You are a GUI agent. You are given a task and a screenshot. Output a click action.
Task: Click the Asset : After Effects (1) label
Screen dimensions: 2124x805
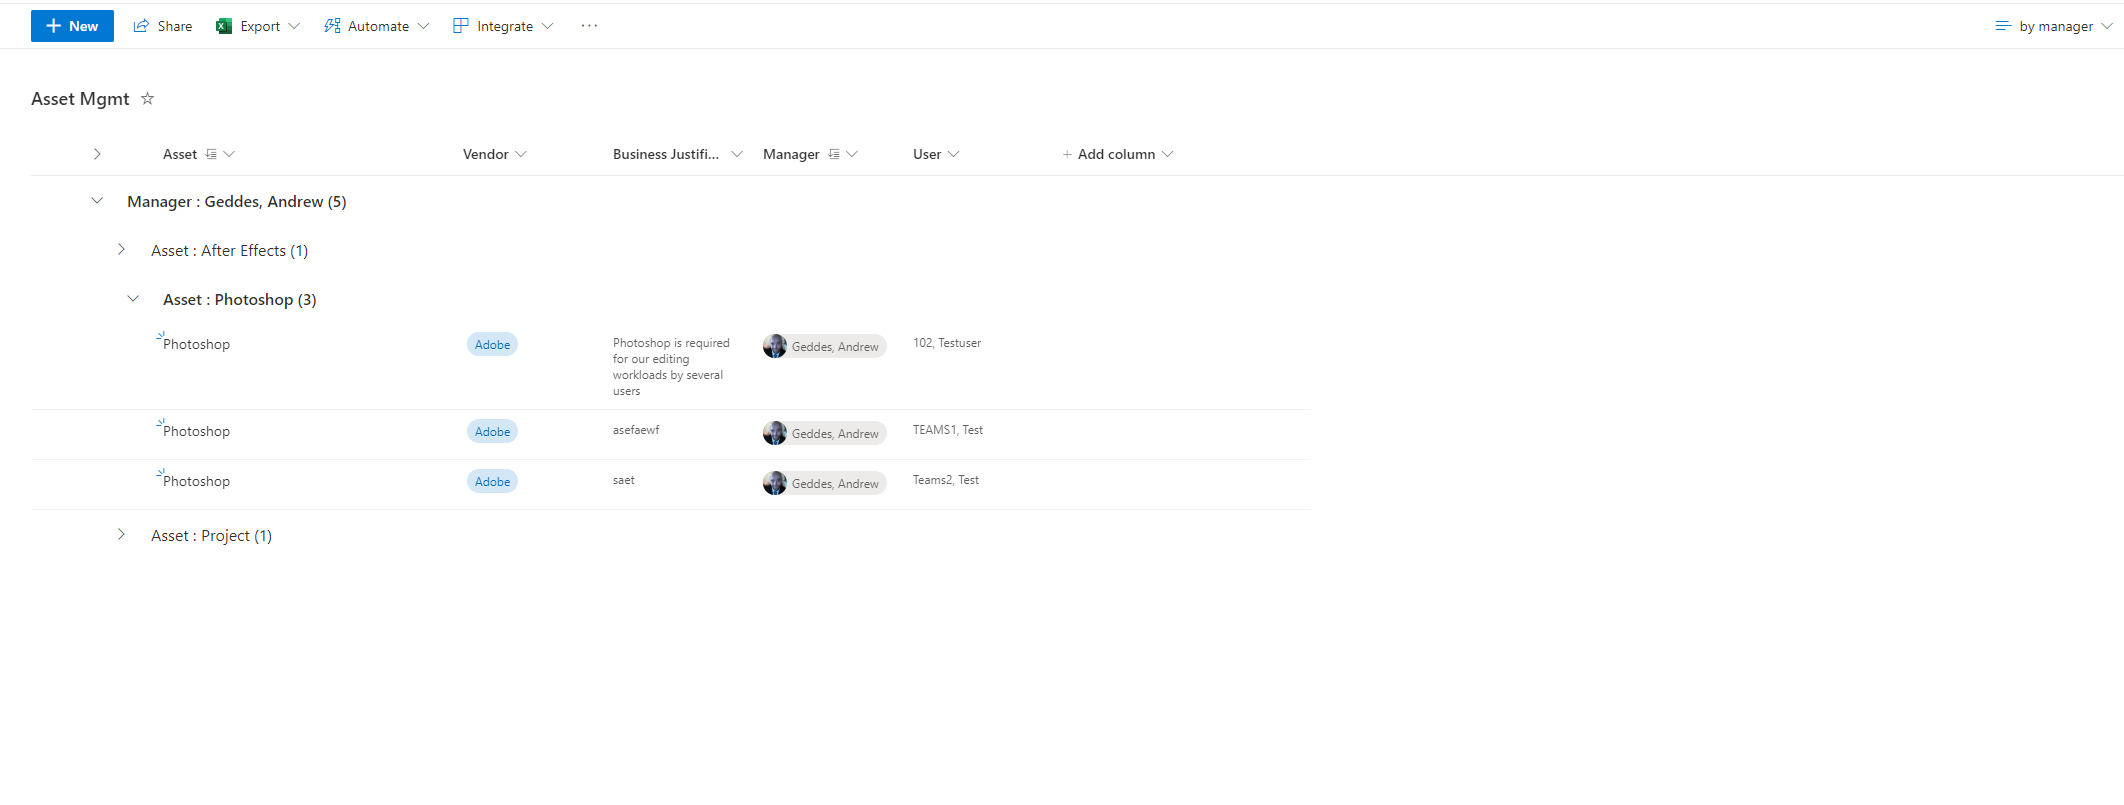pos(230,250)
